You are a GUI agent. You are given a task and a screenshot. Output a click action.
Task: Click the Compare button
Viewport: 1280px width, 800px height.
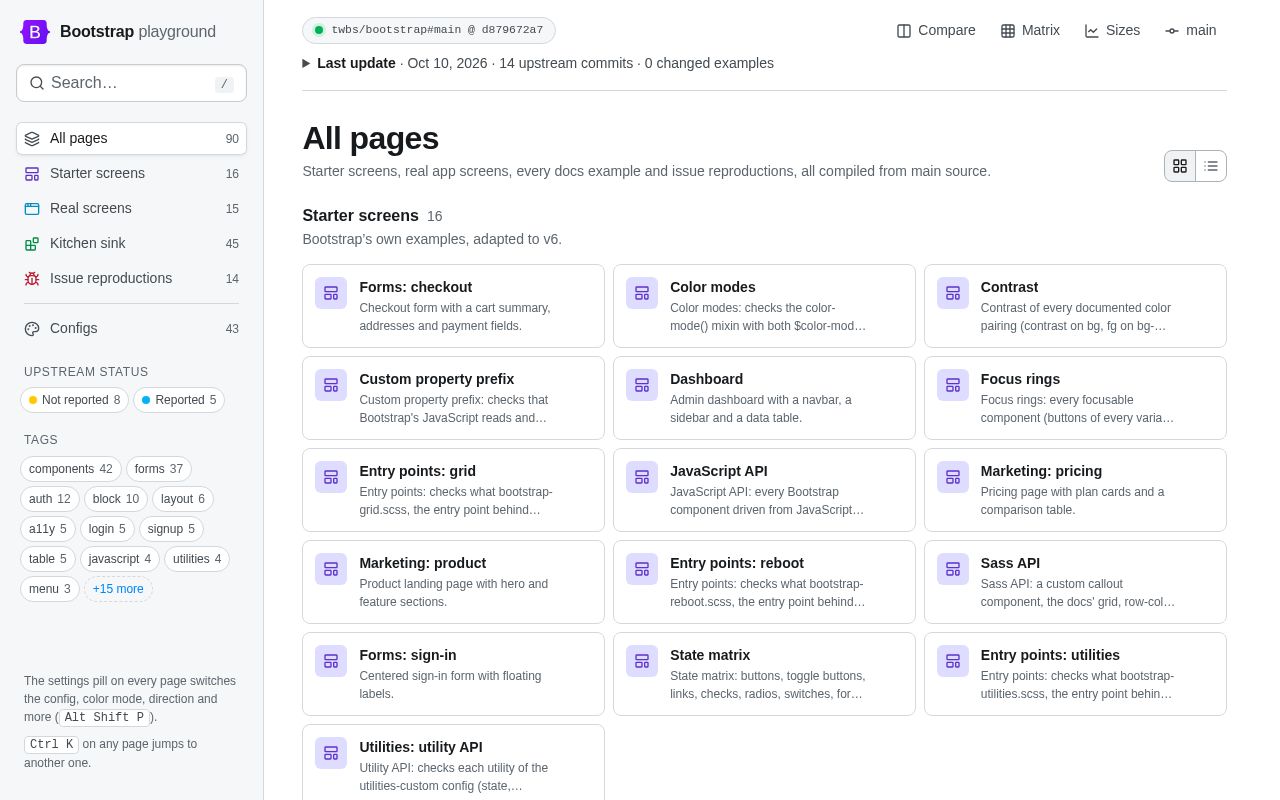tap(936, 31)
